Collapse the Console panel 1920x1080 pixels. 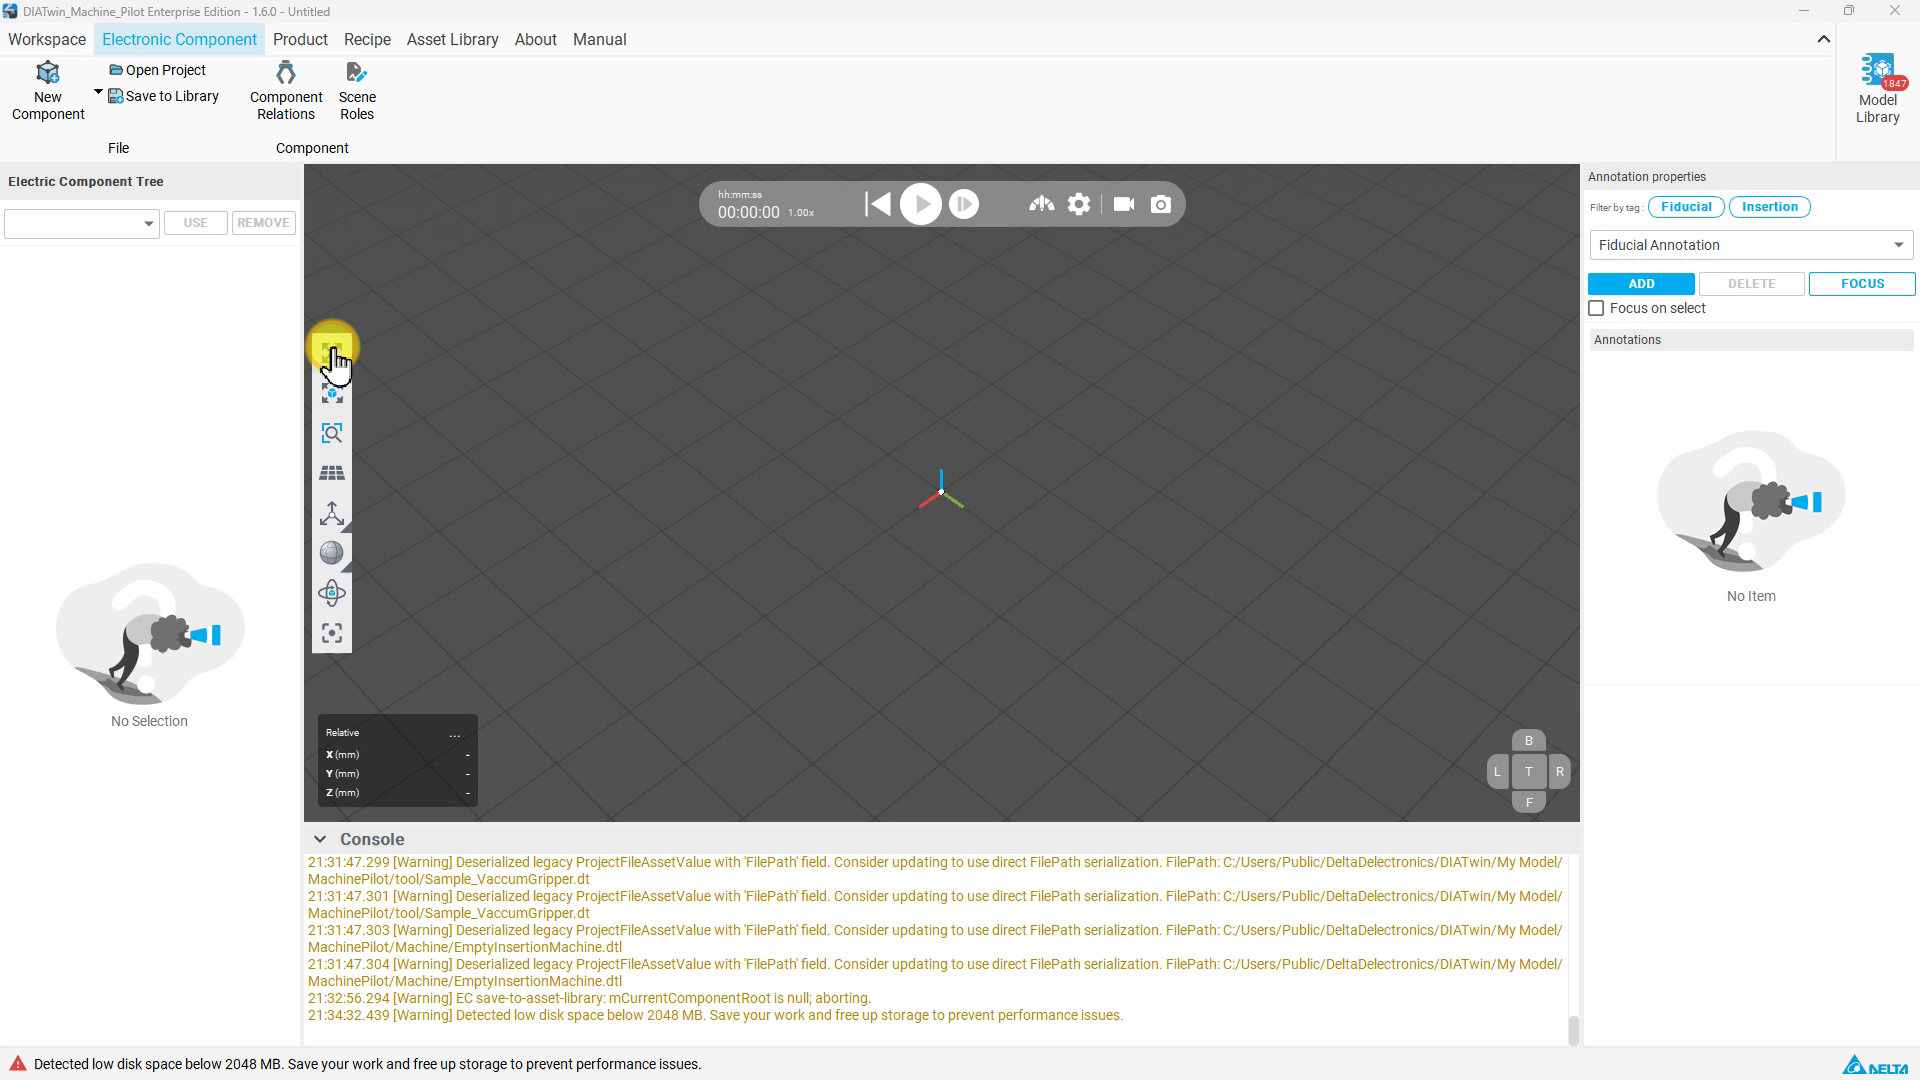click(x=319, y=839)
